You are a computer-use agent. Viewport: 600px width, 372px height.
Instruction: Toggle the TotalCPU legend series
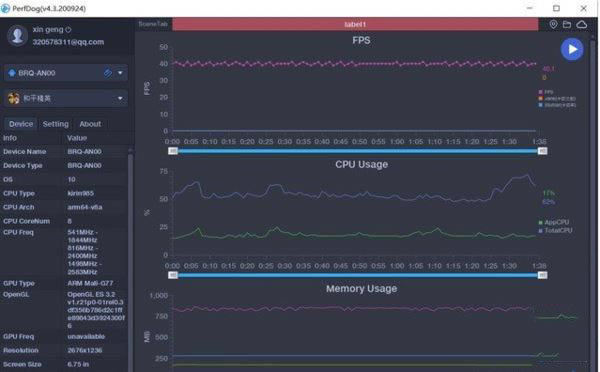coord(555,230)
